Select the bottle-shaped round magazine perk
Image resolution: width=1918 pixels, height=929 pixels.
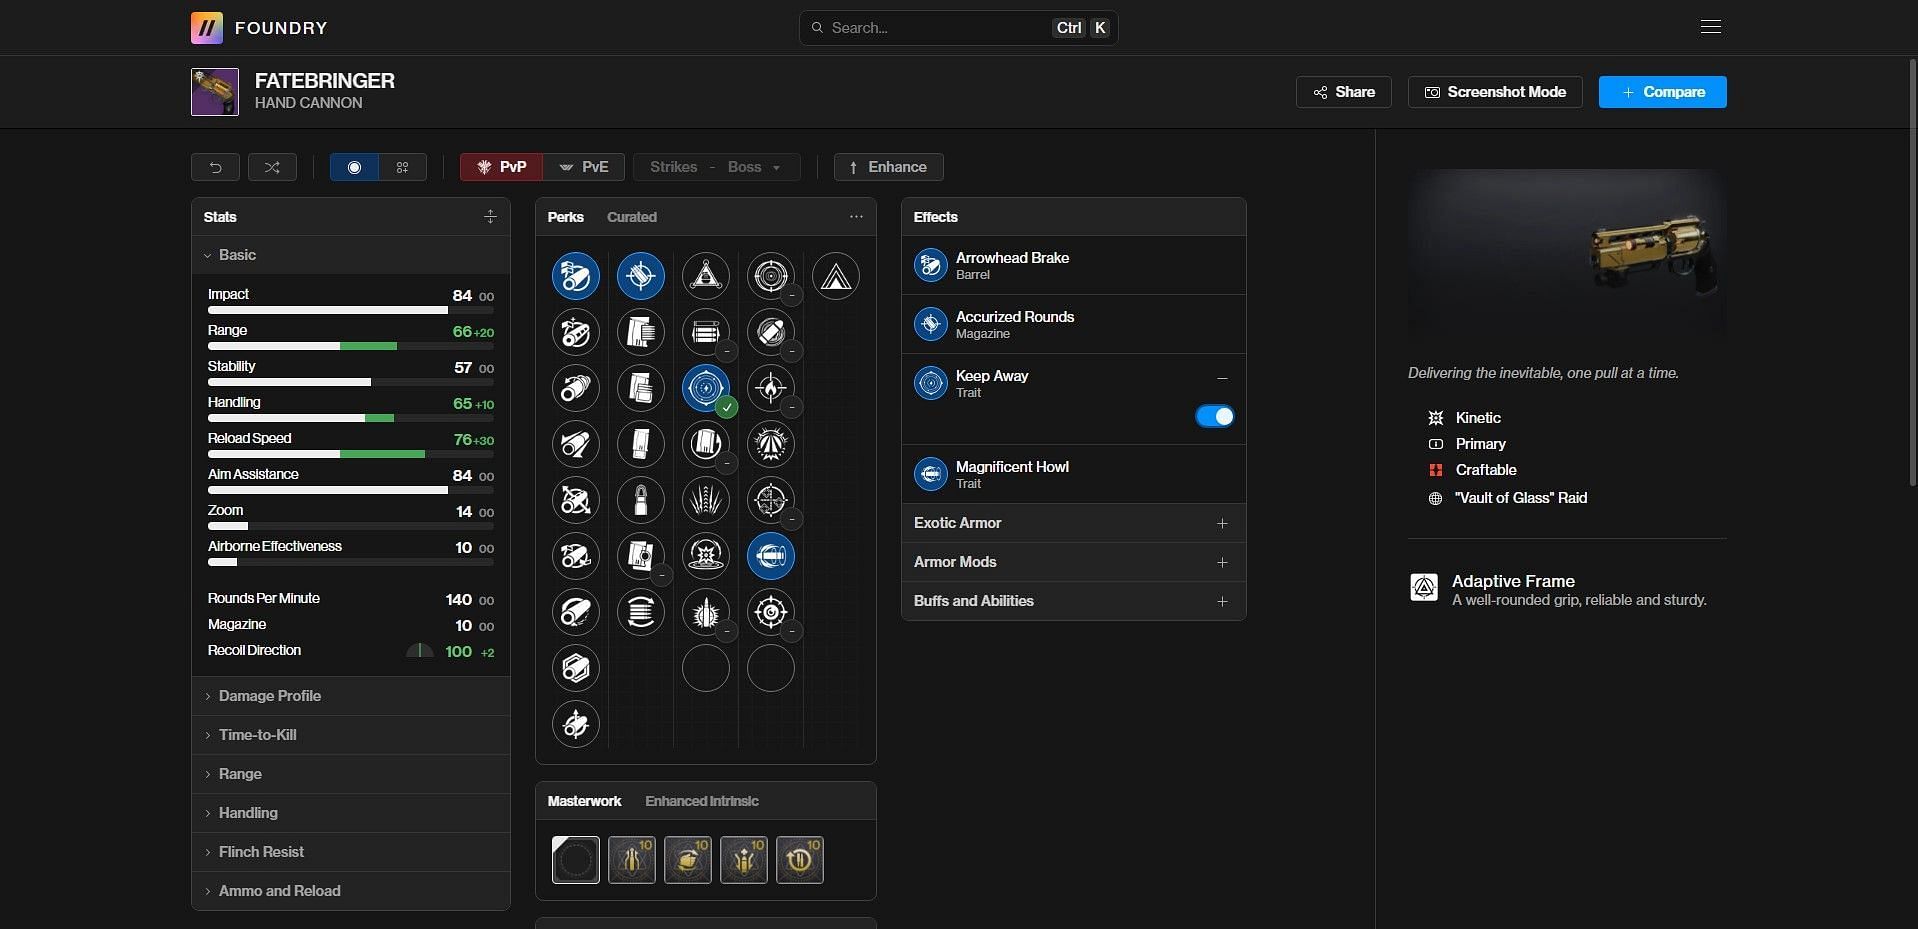[x=641, y=500]
